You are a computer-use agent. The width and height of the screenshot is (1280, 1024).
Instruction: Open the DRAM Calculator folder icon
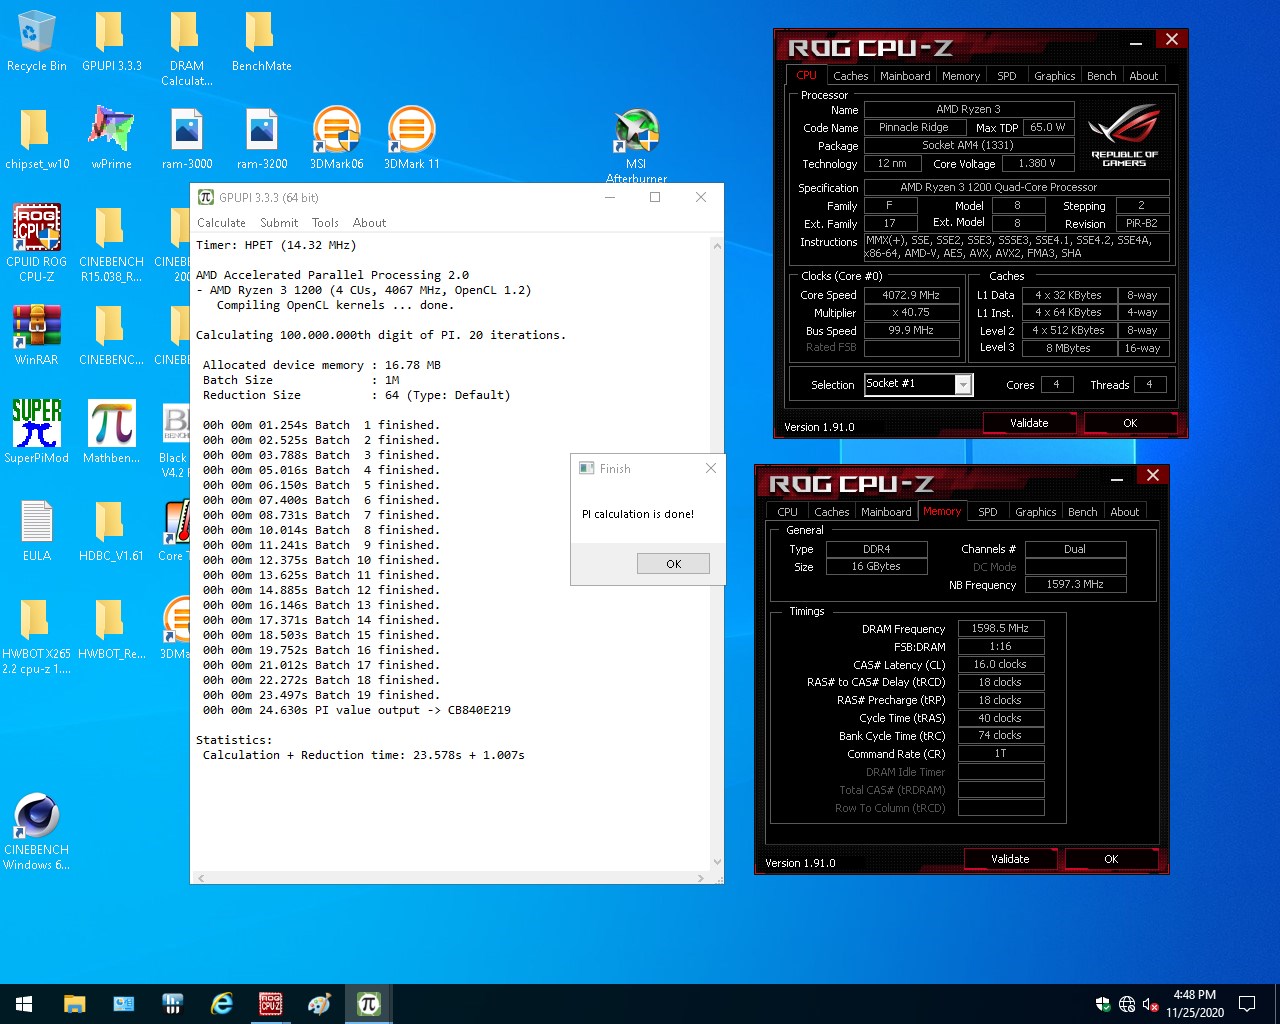(186, 49)
